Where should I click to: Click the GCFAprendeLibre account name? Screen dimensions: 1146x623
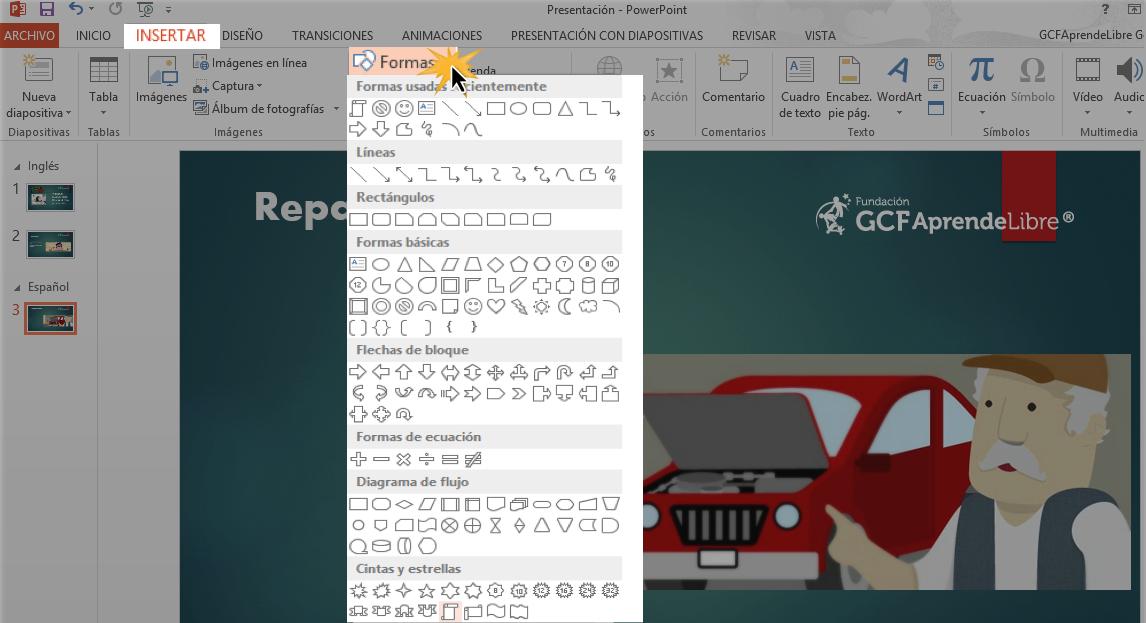[x=1090, y=35]
